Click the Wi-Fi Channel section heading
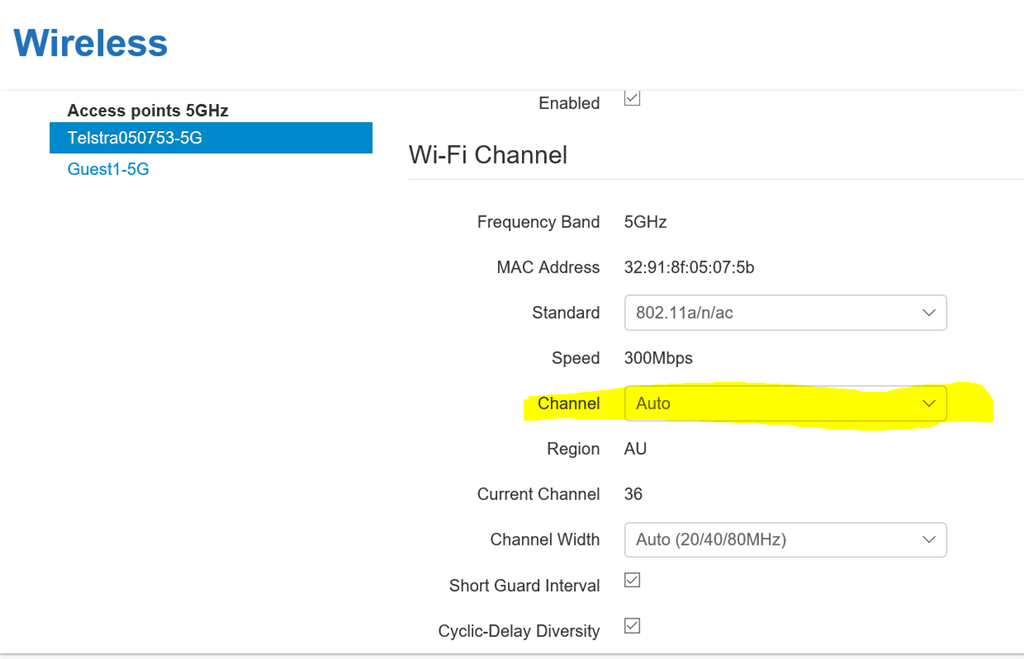Viewport: 1024px width, 659px height. (x=487, y=155)
